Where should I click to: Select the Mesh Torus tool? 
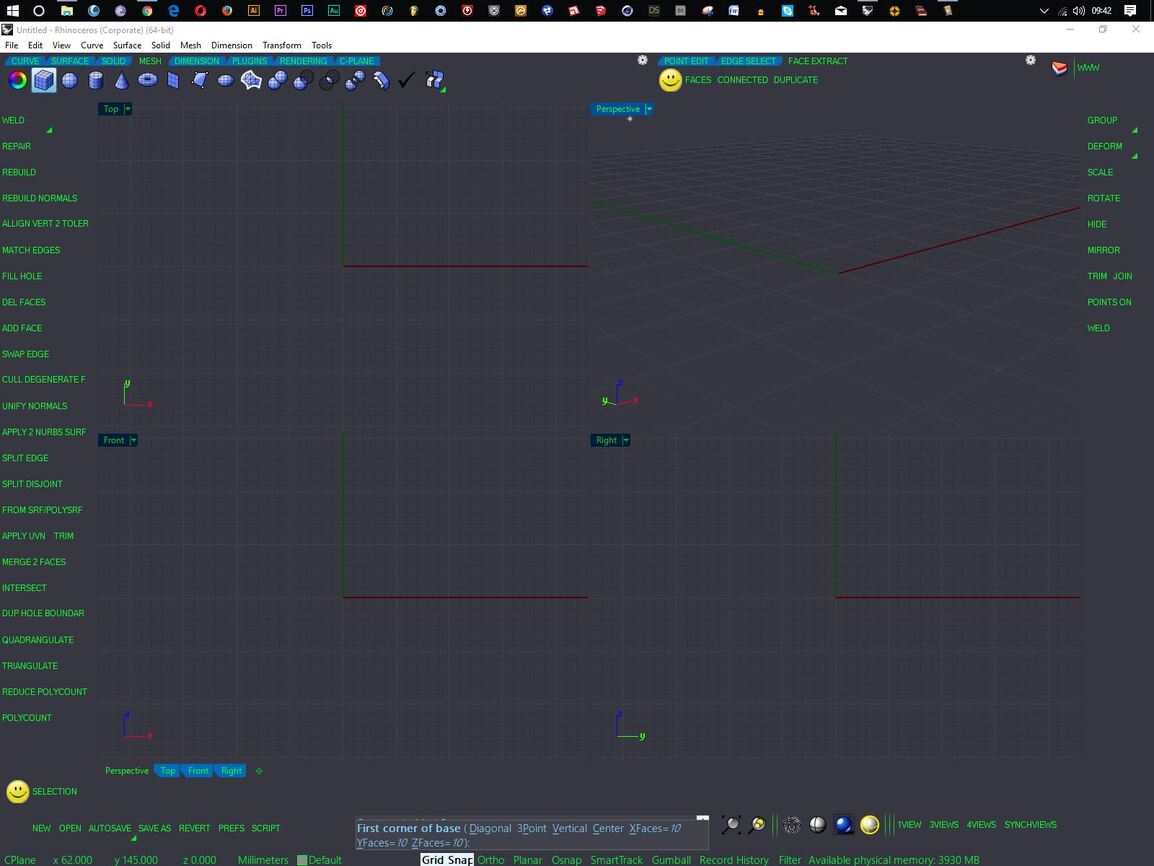pyautogui.click(x=148, y=79)
